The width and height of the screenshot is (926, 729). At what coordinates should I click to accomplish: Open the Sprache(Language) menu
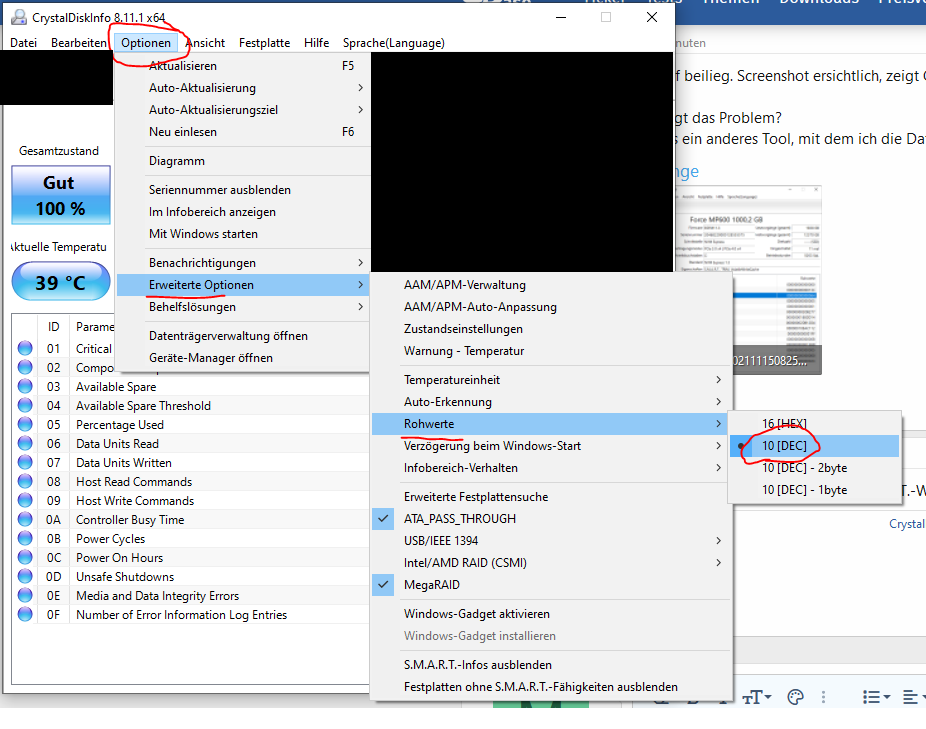(393, 43)
